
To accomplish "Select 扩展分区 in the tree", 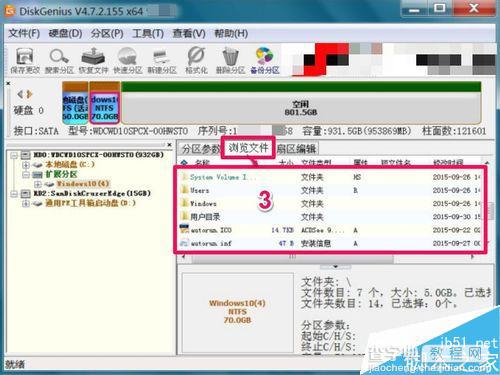I will [x=61, y=174].
